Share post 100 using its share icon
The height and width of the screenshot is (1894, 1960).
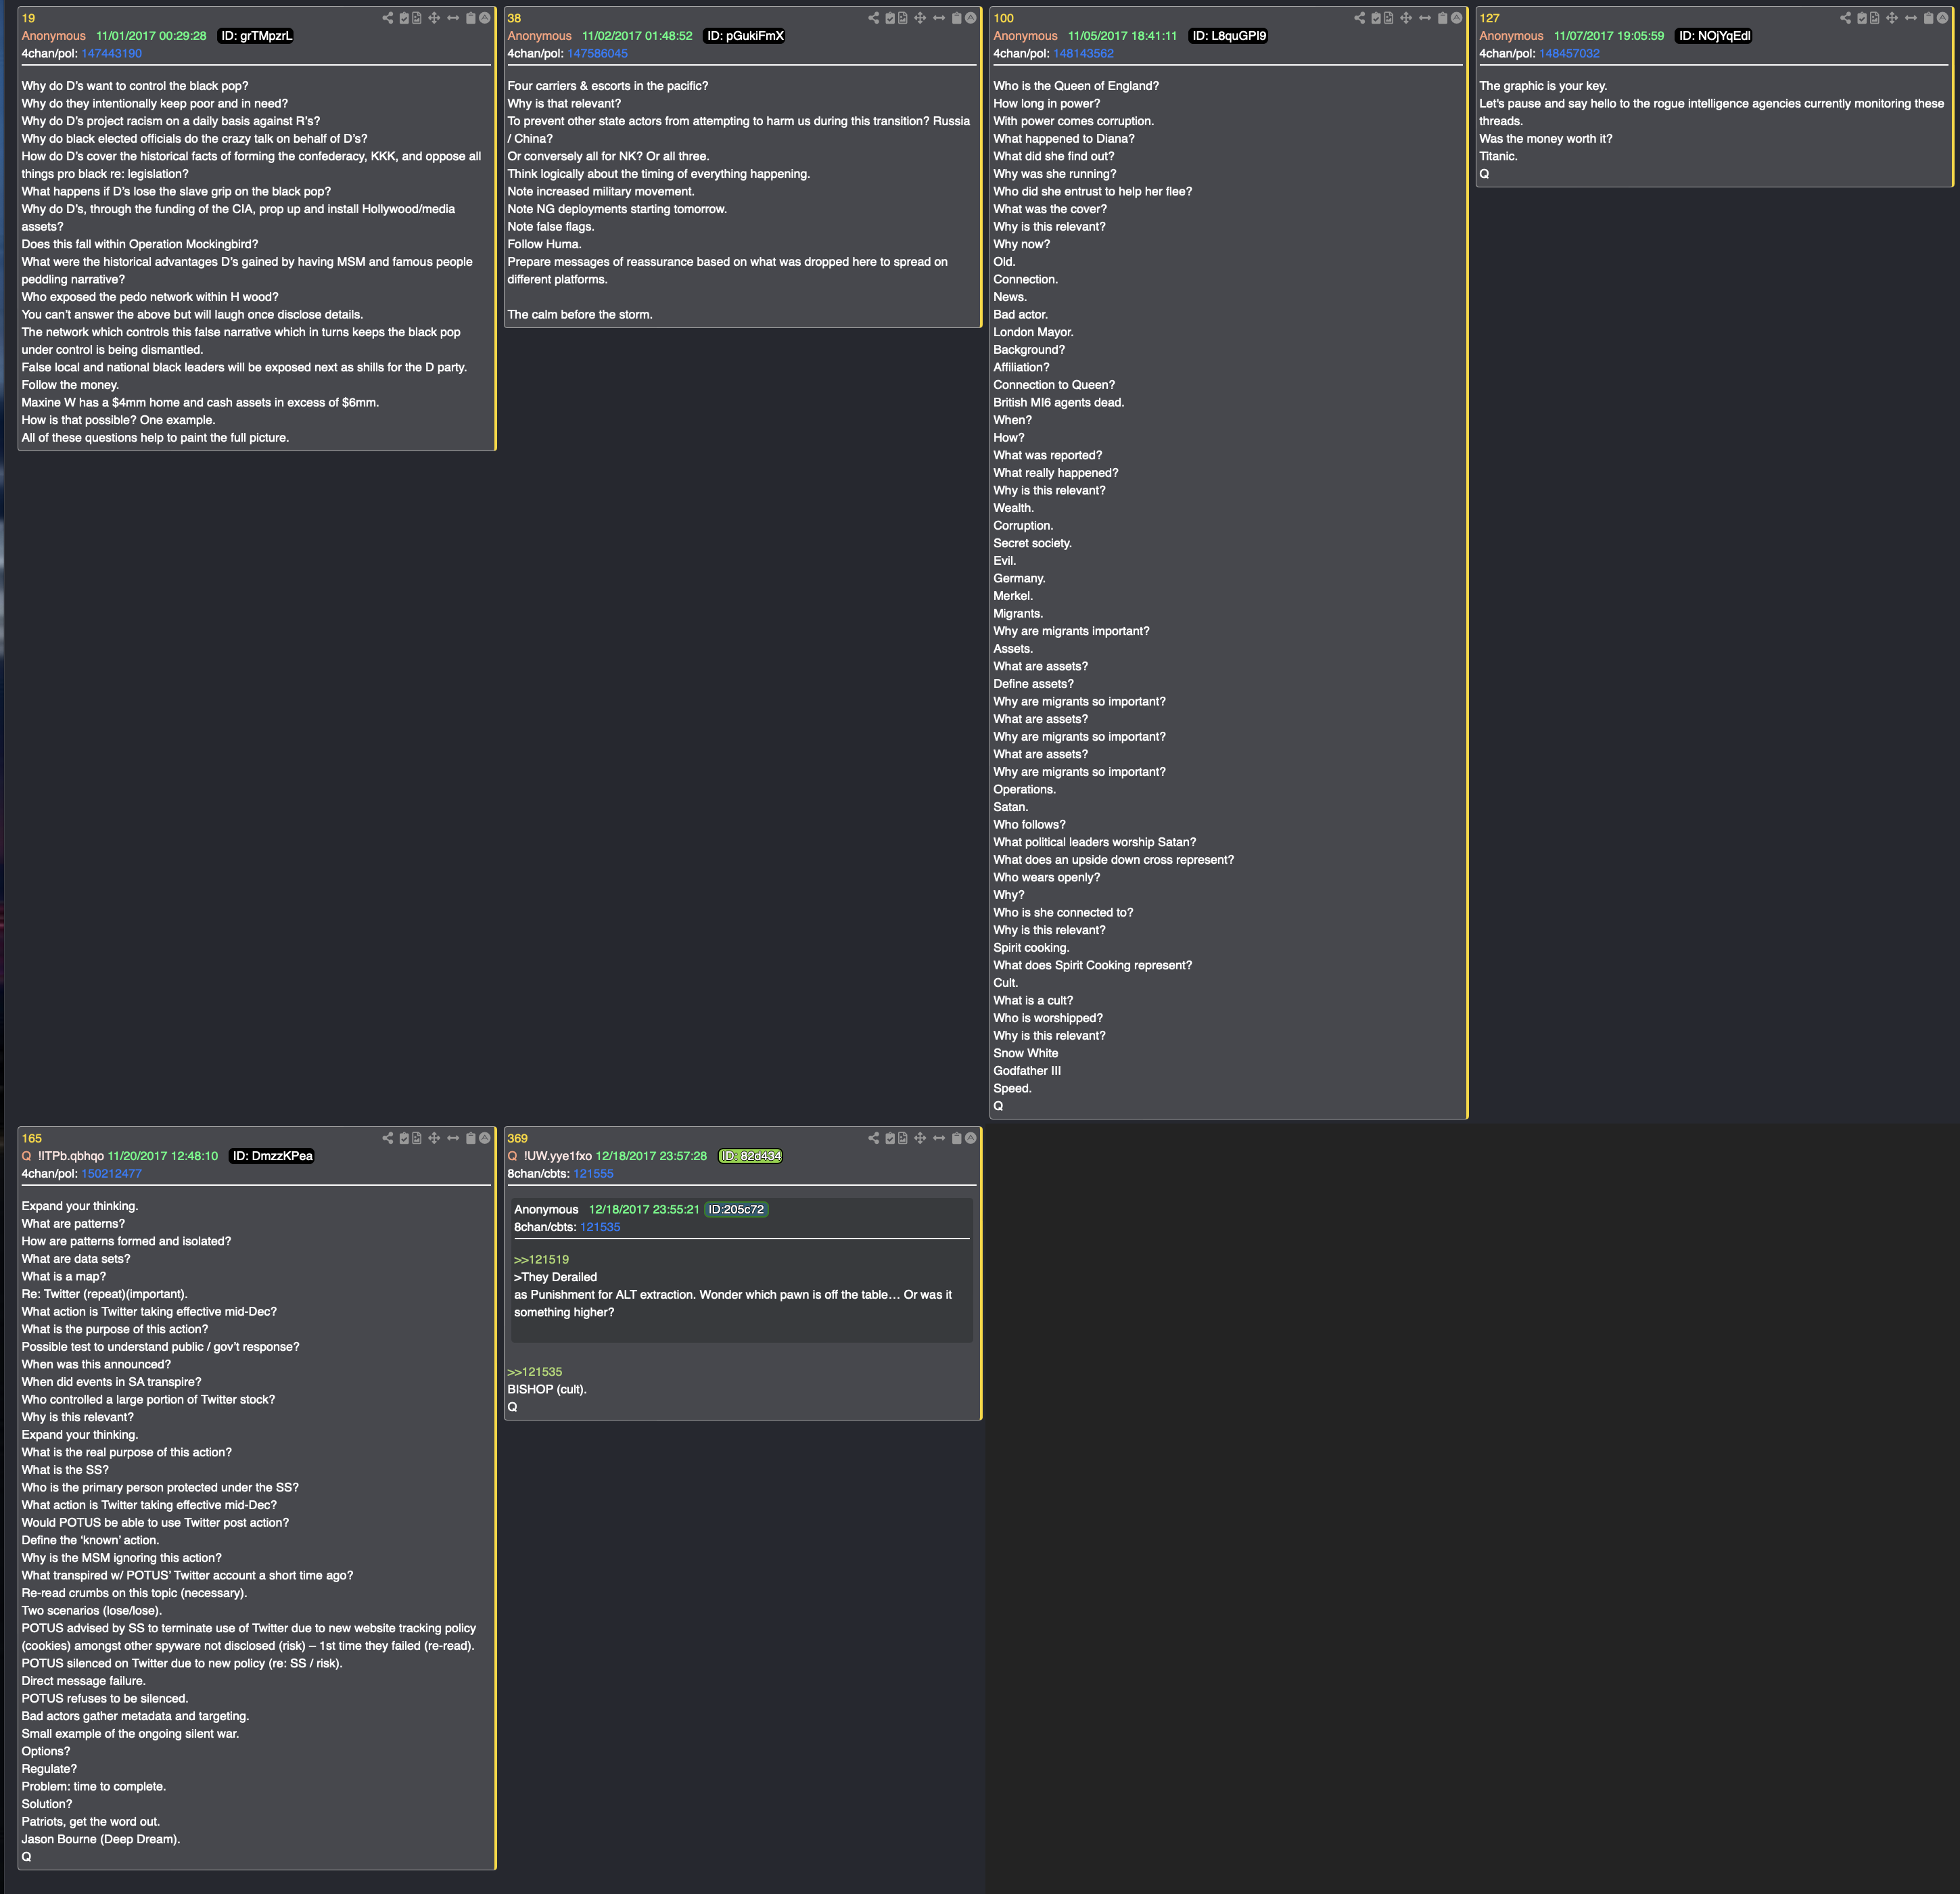point(1360,18)
